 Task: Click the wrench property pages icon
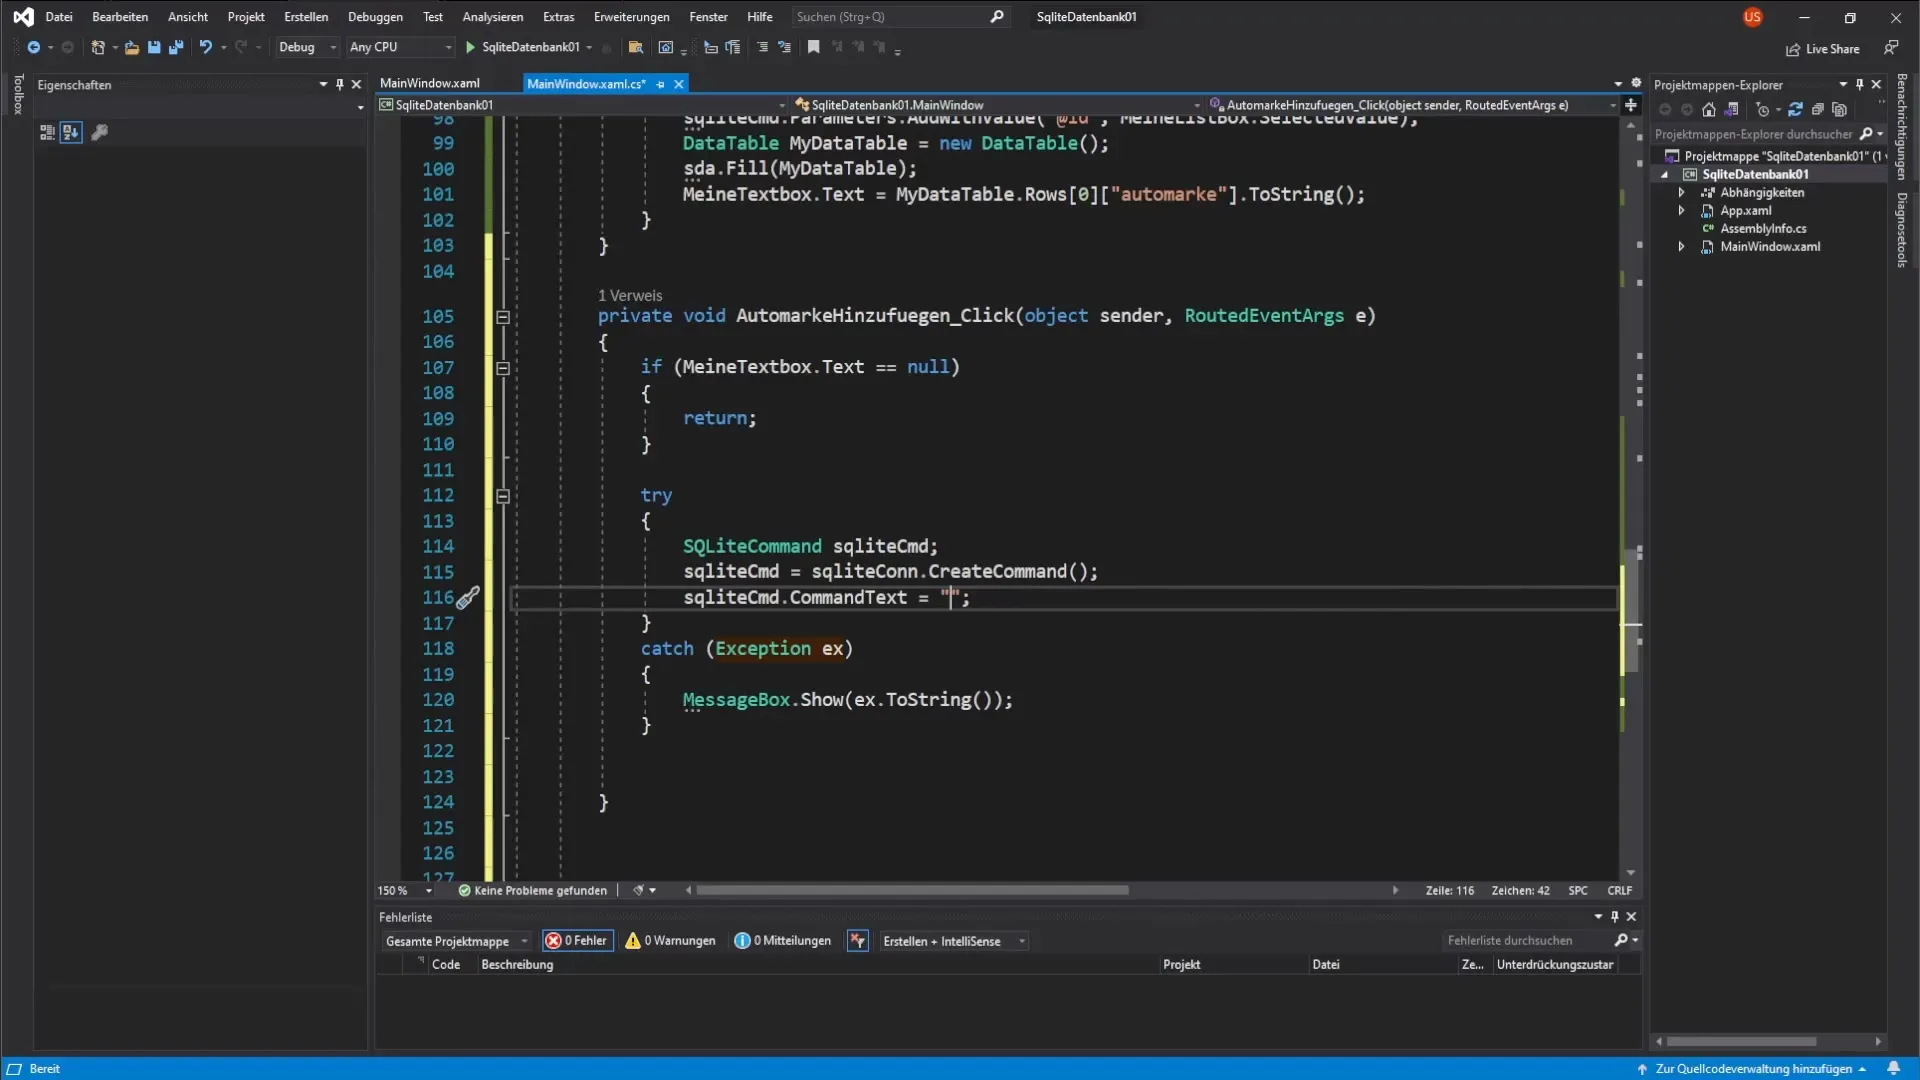tap(99, 132)
